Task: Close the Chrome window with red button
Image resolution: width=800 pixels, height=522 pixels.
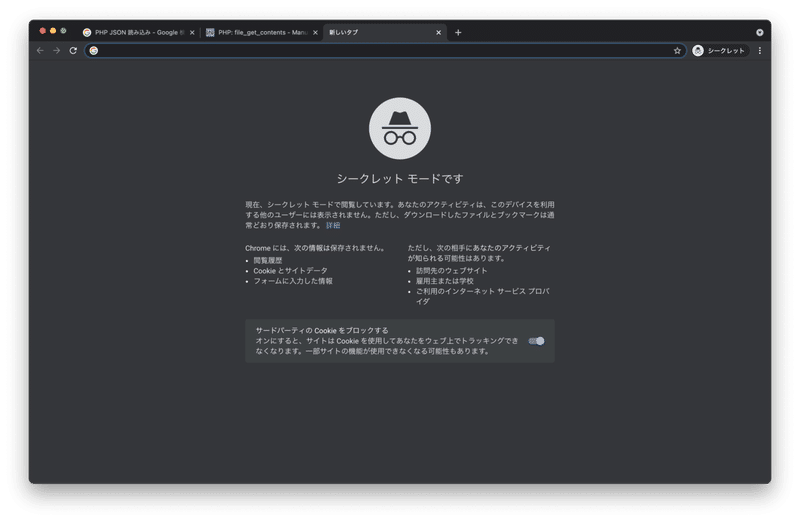Action: [42, 31]
